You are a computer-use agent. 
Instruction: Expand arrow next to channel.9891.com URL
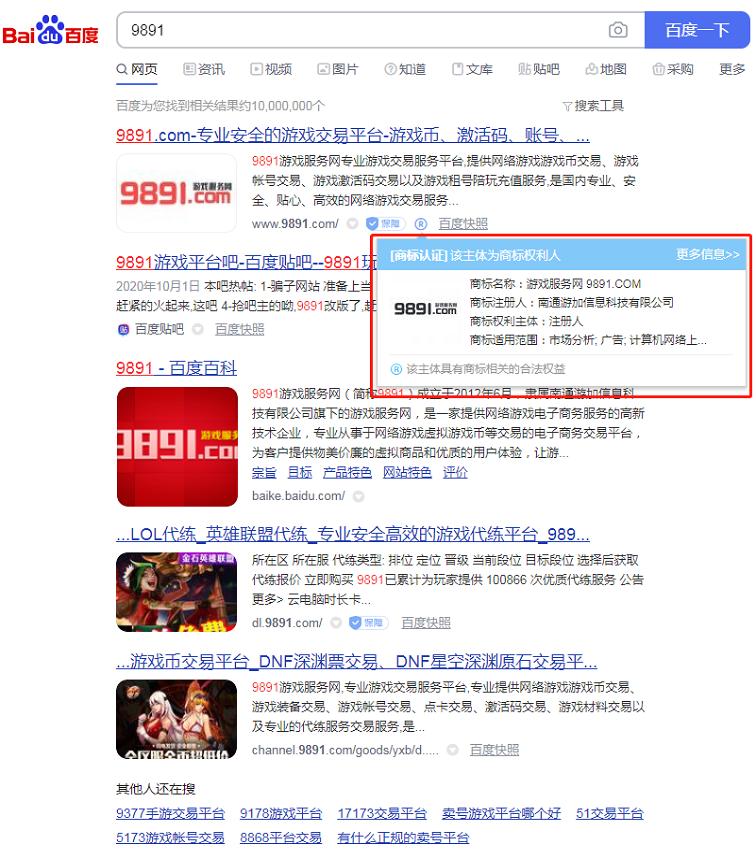coord(453,750)
